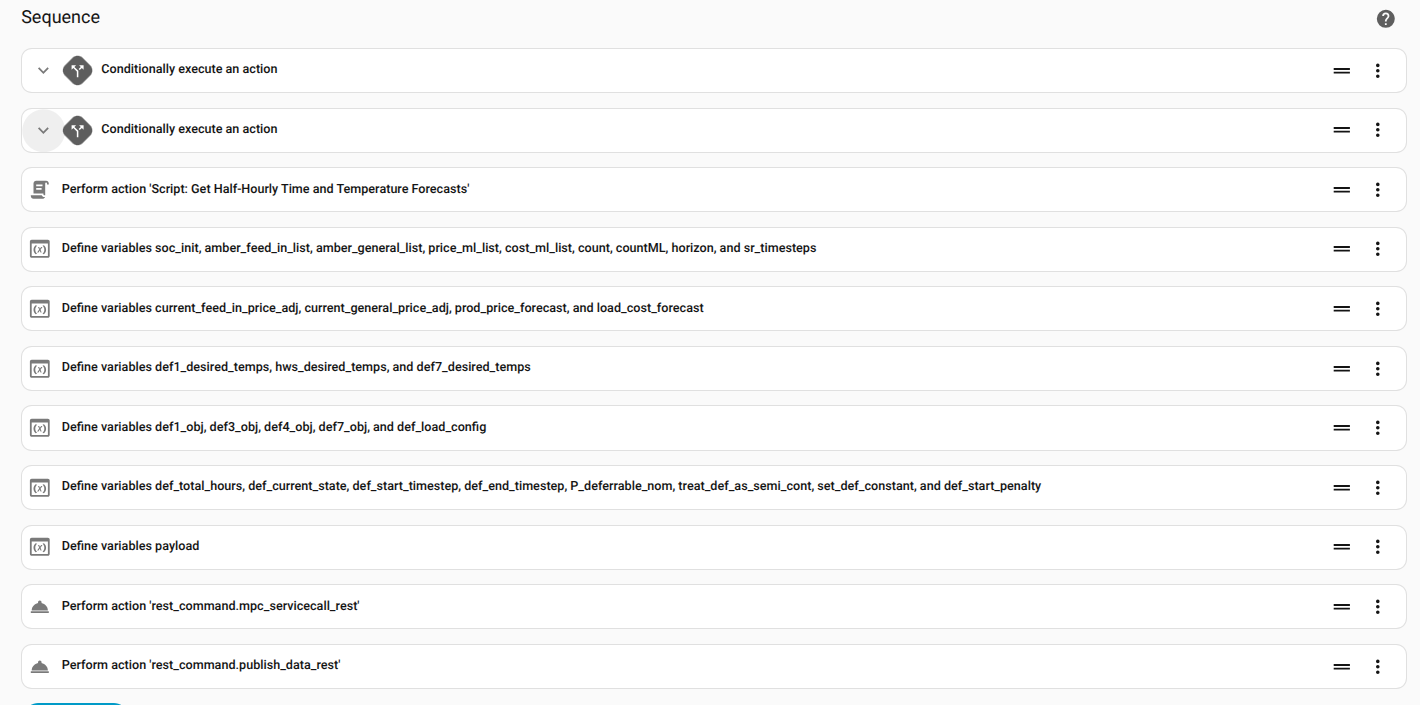
Task: Expand the second Conditionally execute action row
Action: pyautogui.click(x=43, y=131)
